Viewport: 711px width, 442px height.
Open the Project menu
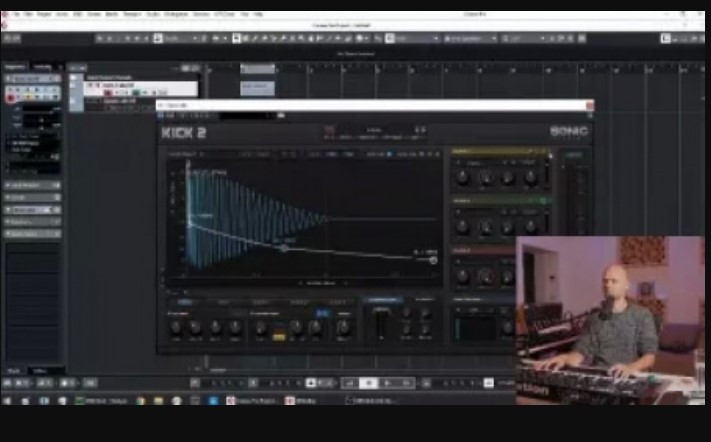[44, 15]
